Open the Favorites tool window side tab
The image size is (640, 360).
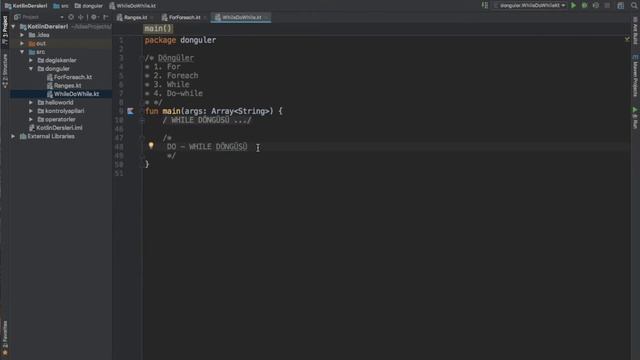[x=5, y=338]
